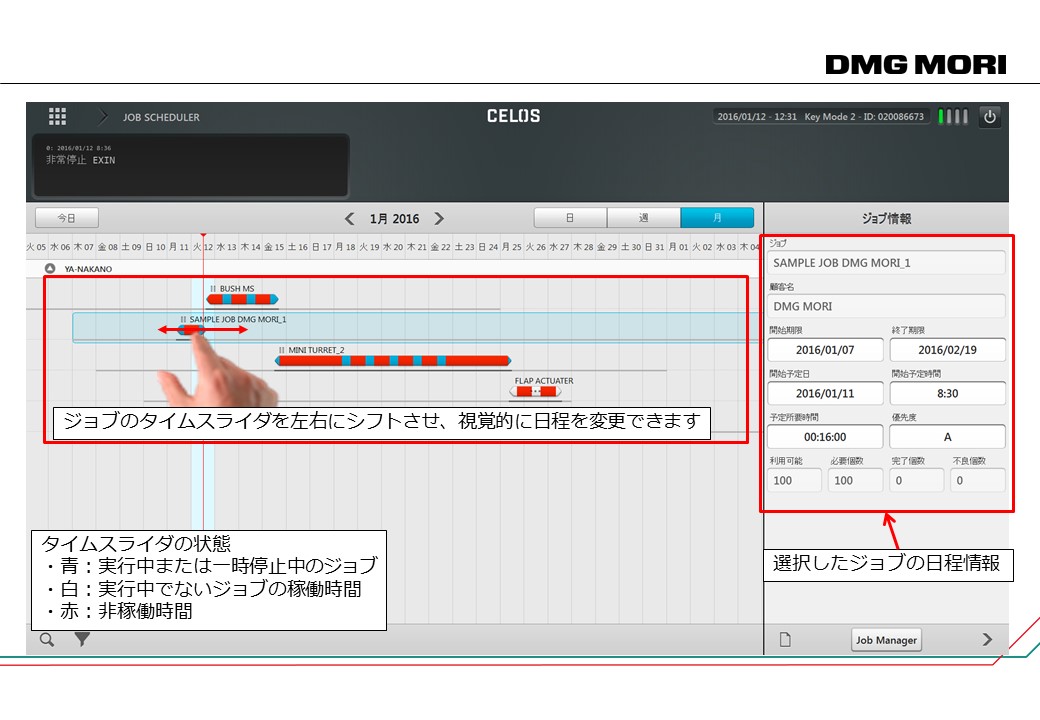Click the customer name field DMG MORI
The width and height of the screenshot is (1040, 720).
[886, 306]
